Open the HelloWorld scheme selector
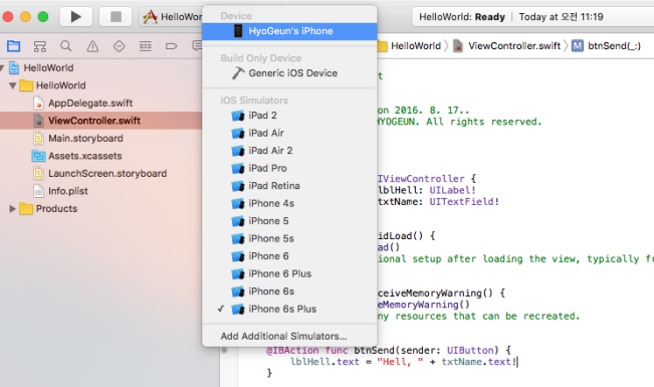Viewport: 654px width, 387px height. 172,17
